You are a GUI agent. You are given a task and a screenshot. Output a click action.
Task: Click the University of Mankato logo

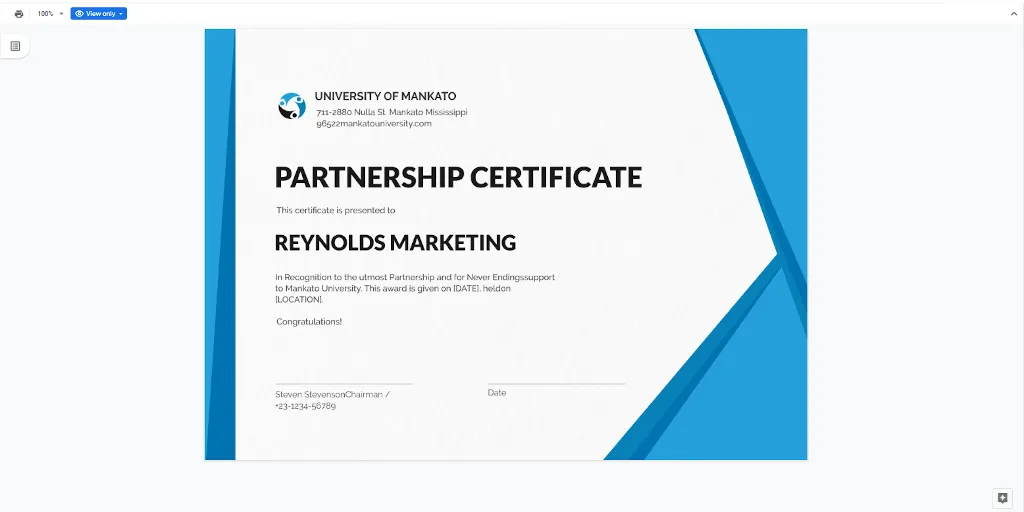click(292, 106)
